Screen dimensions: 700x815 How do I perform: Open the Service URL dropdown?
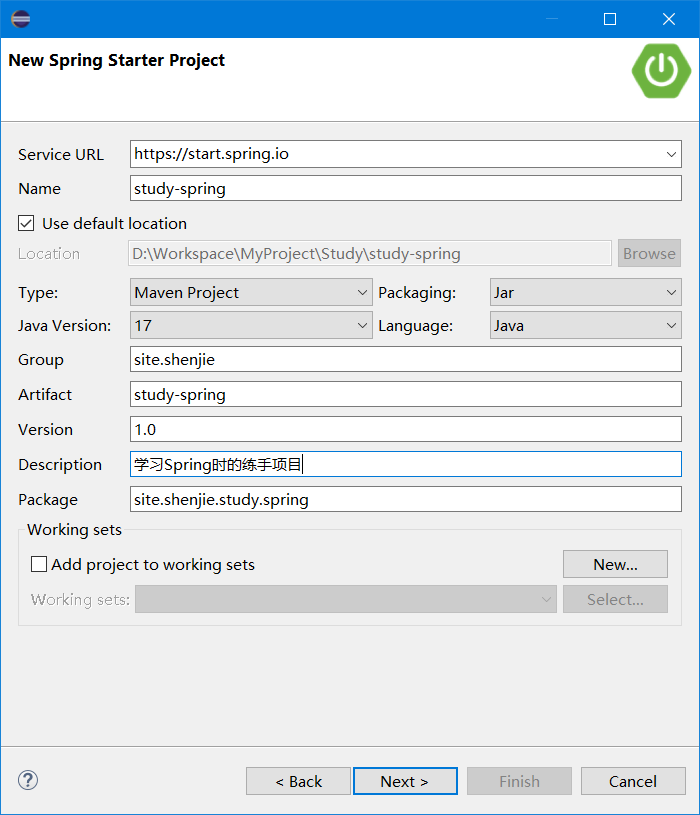(x=671, y=154)
